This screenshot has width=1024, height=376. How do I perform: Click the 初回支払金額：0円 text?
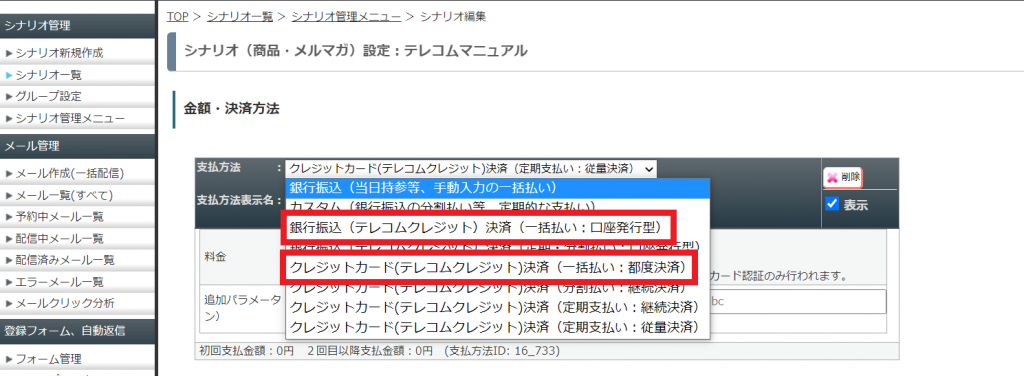click(x=247, y=351)
